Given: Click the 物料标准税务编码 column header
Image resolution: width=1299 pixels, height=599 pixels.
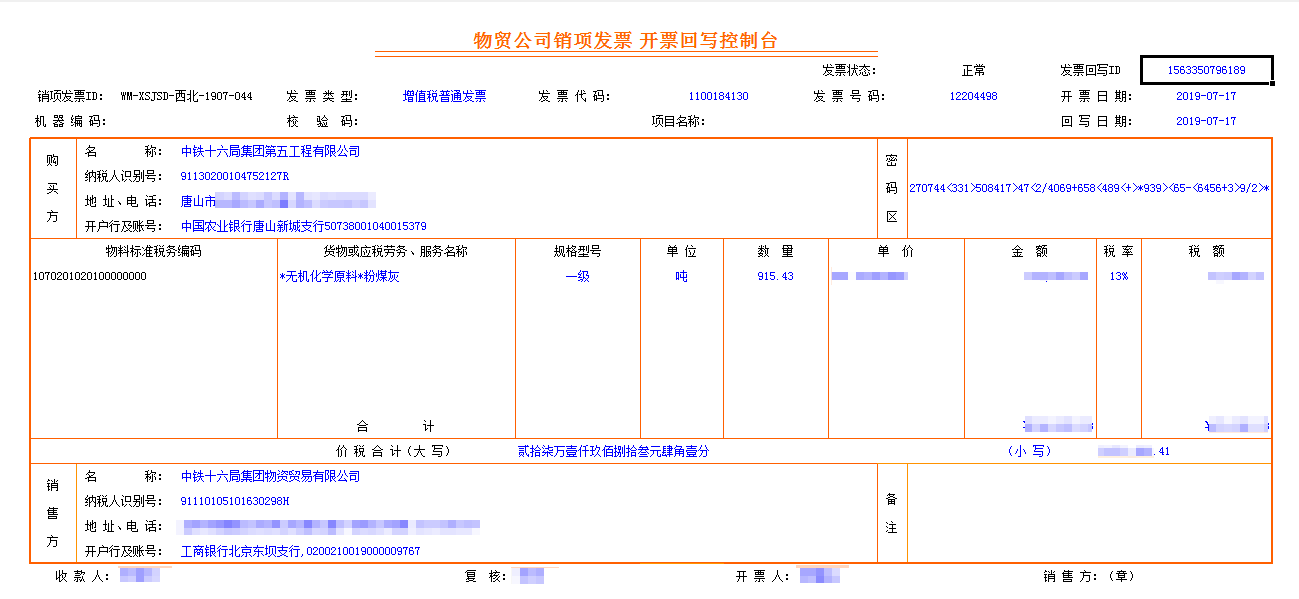Looking at the screenshot, I should 154,252.
